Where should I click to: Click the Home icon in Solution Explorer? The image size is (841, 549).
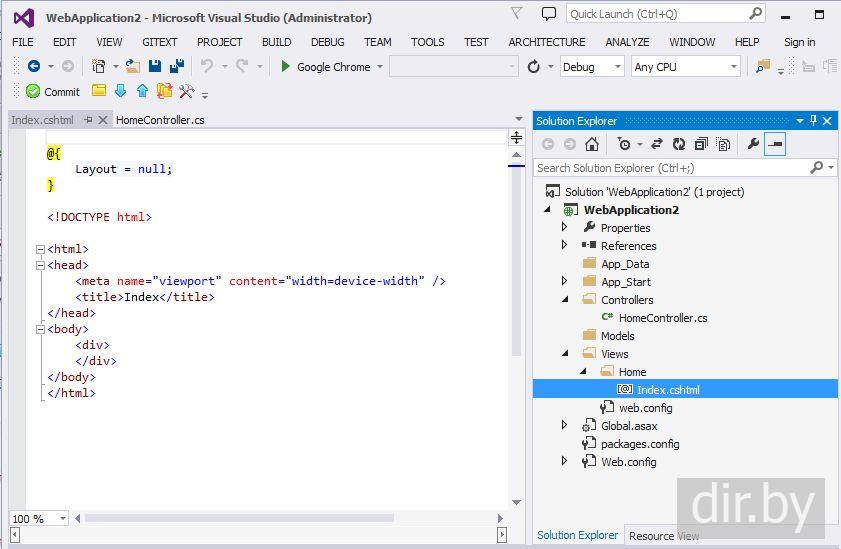point(592,144)
